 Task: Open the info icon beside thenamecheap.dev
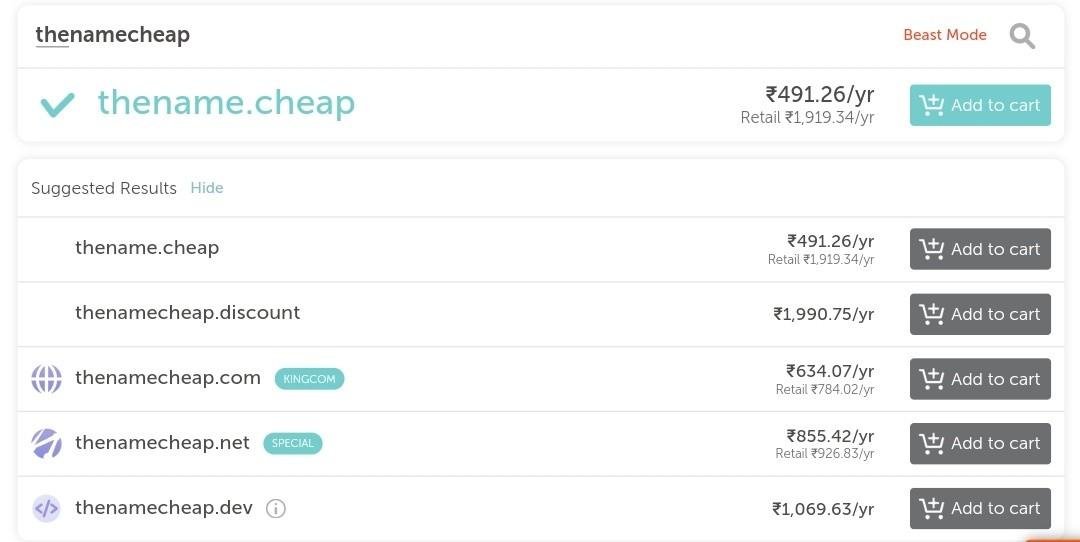tap(276, 509)
